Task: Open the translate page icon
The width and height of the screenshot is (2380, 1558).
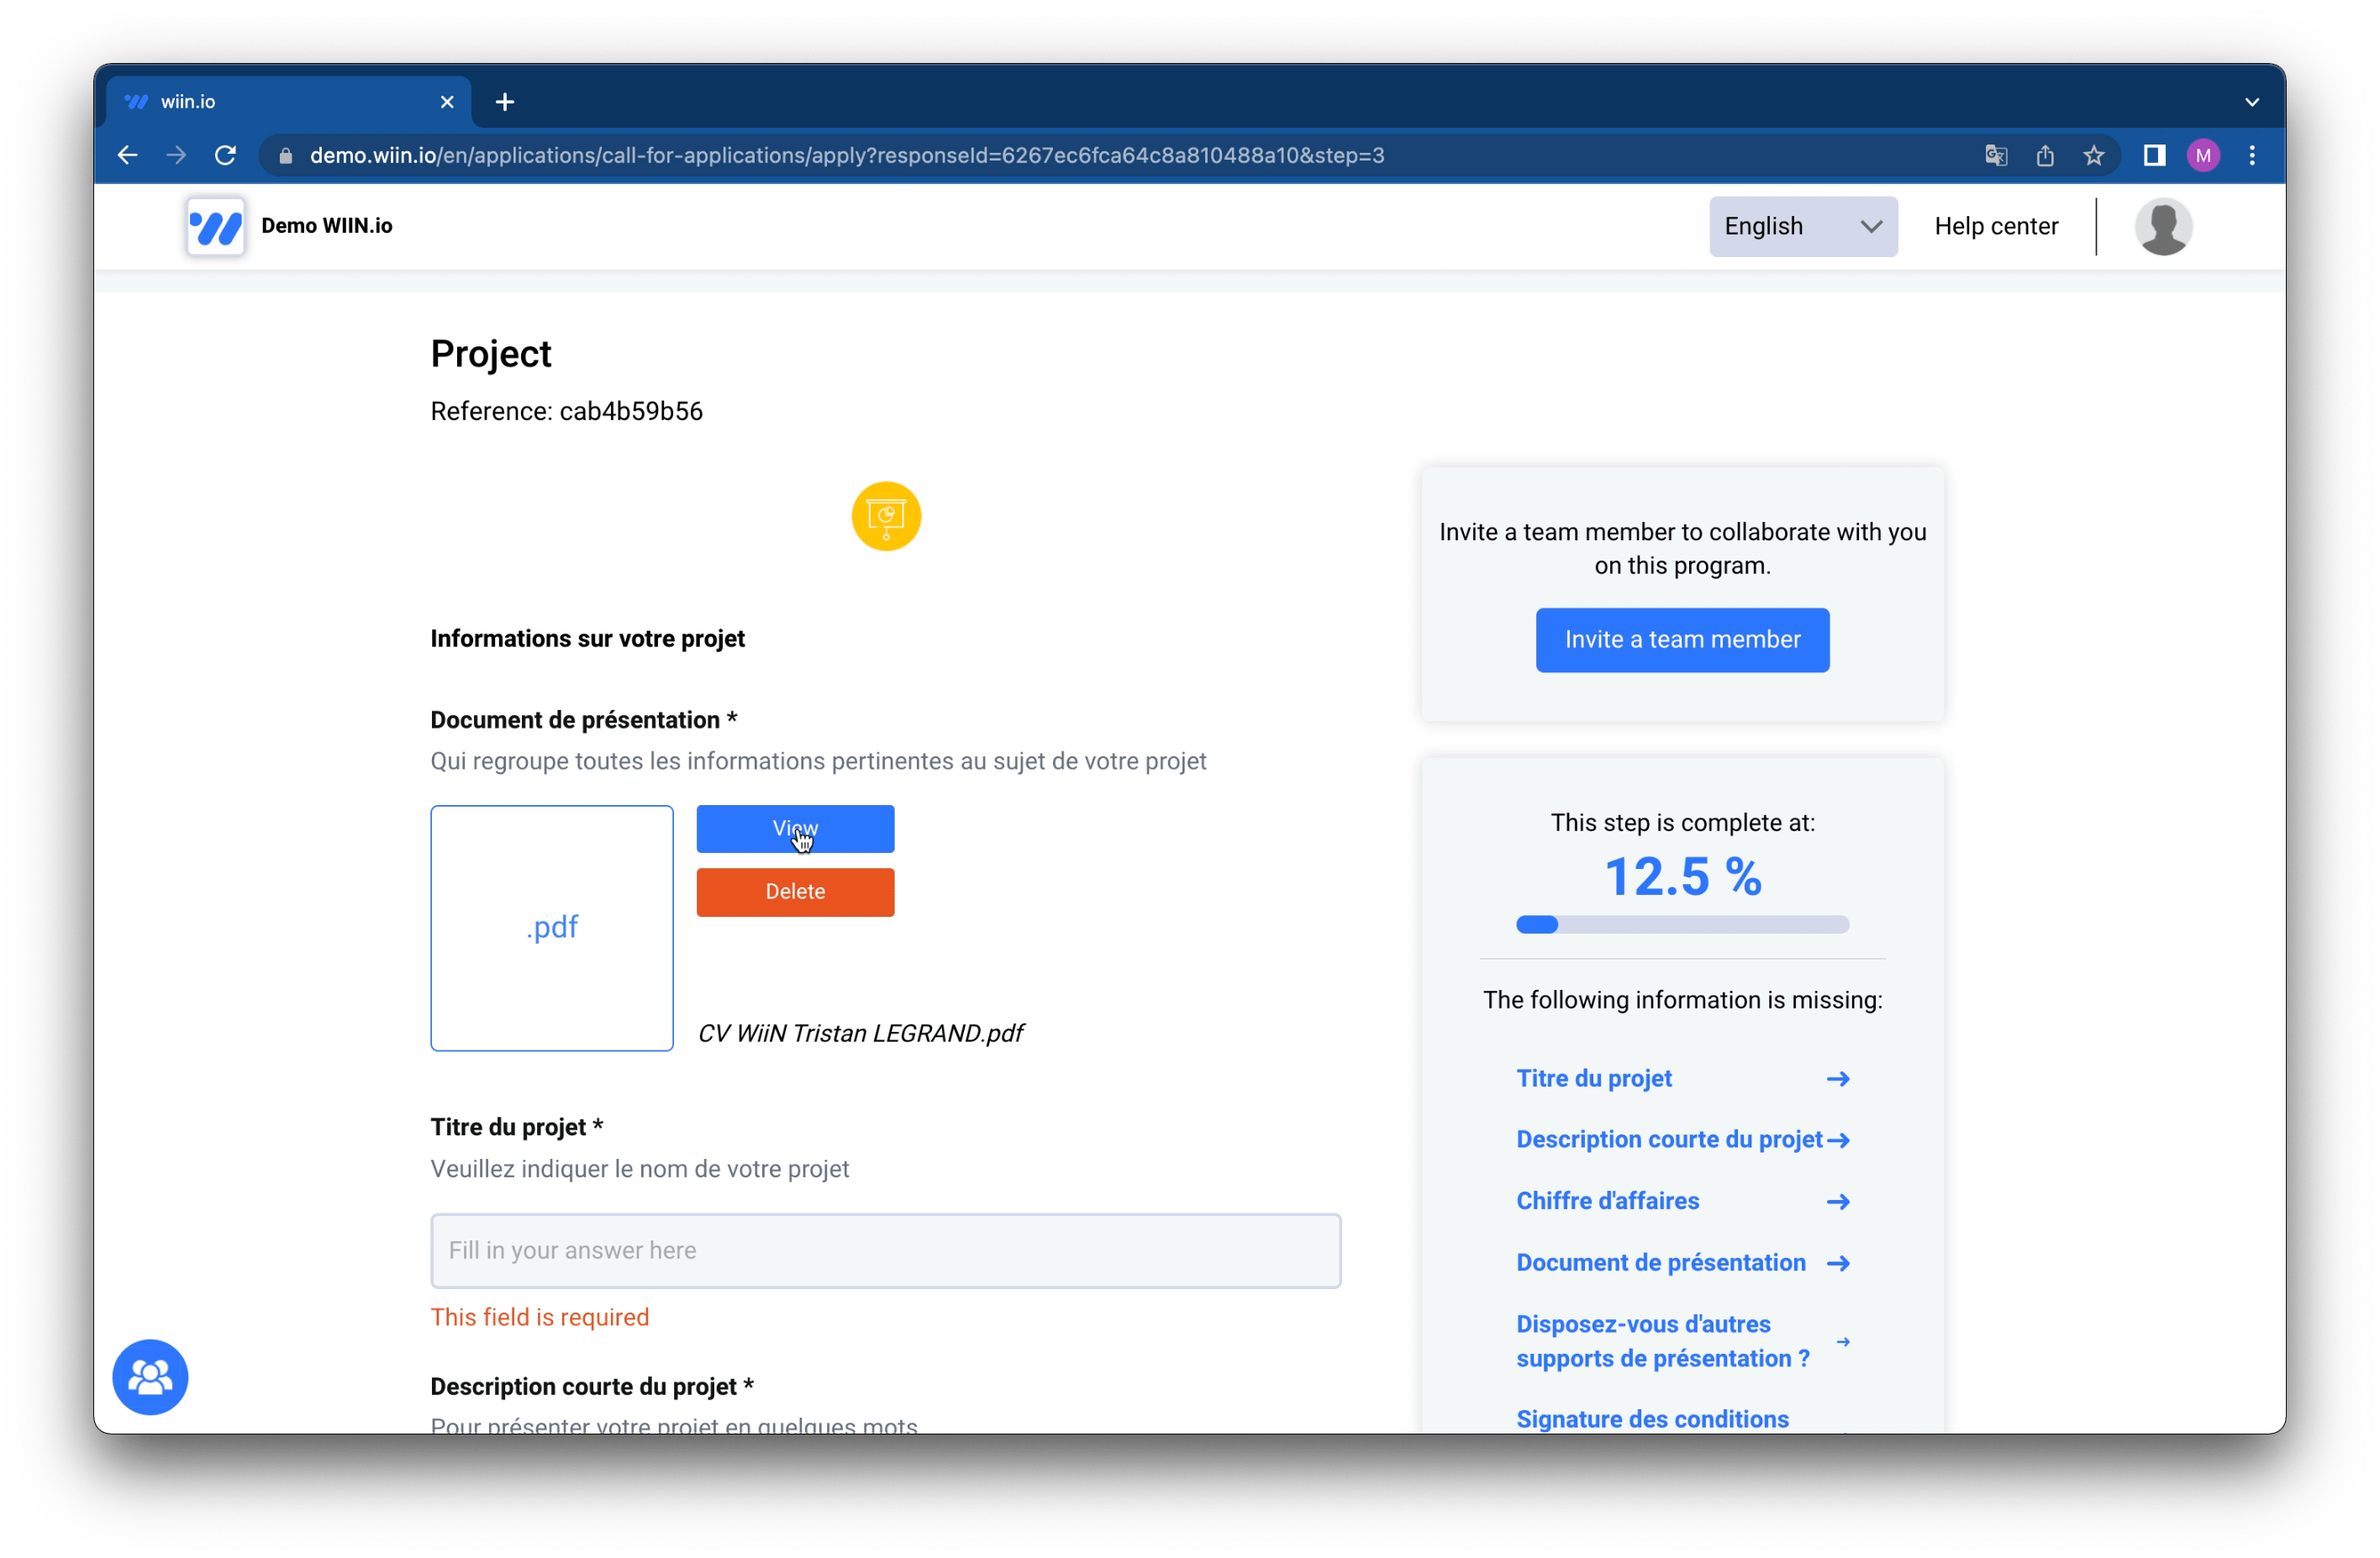Action: 1995,155
